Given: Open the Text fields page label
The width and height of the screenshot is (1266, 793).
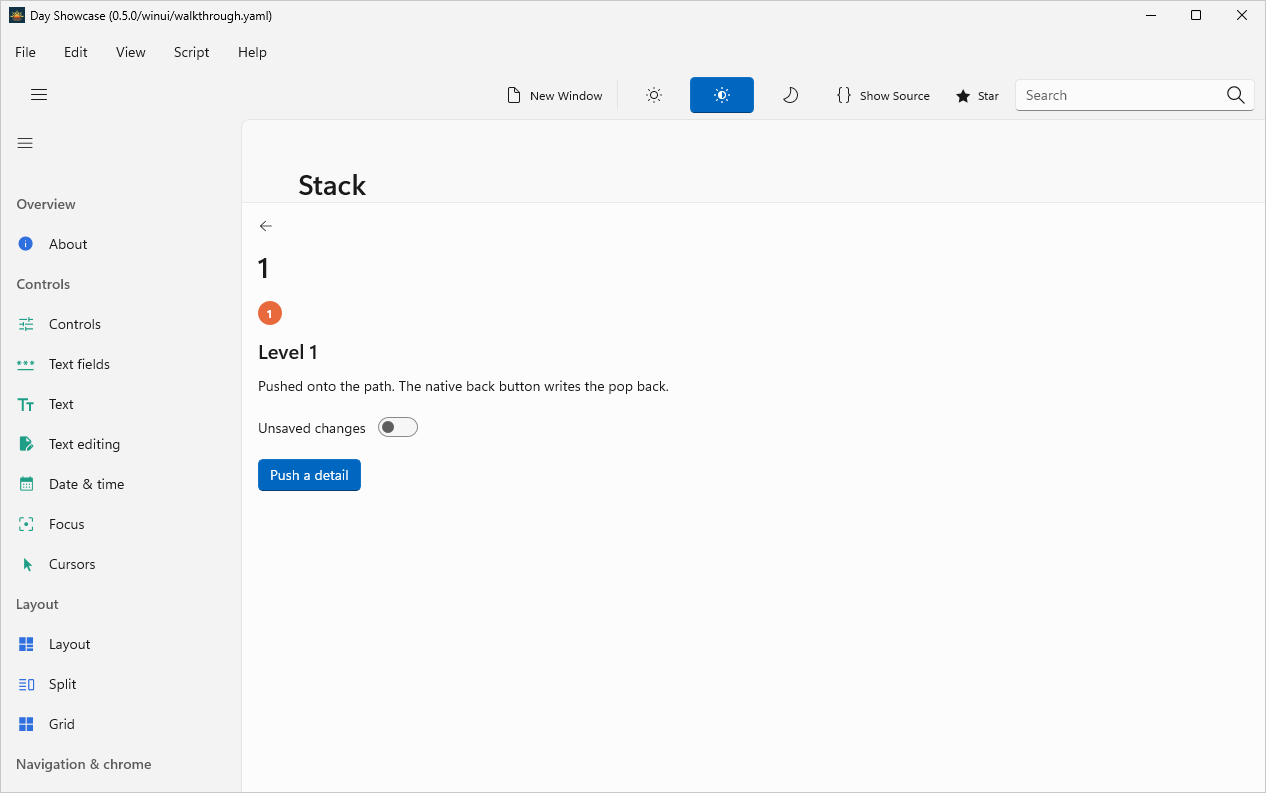Looking at the screenshot, I should coord(79,364).
